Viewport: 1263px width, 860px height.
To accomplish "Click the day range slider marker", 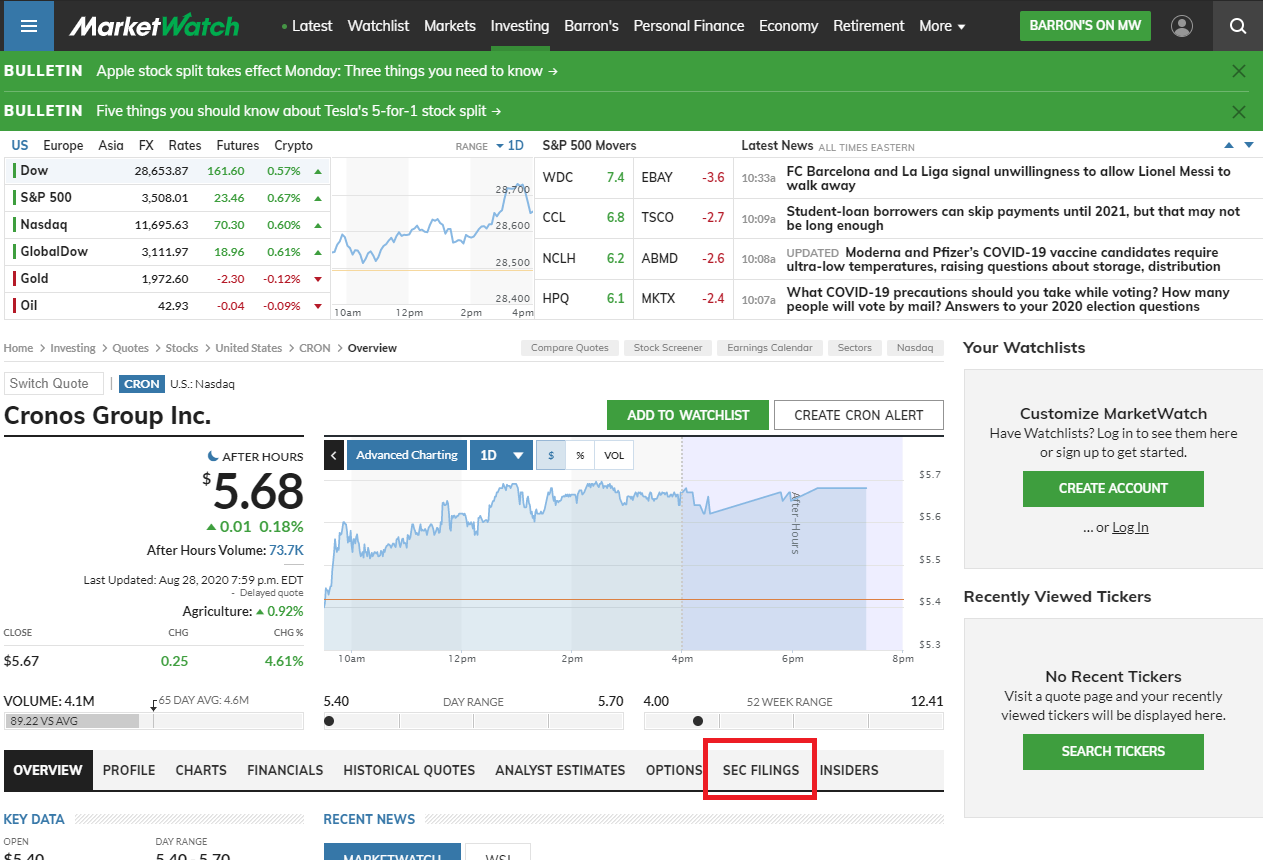I will (329, 721).
